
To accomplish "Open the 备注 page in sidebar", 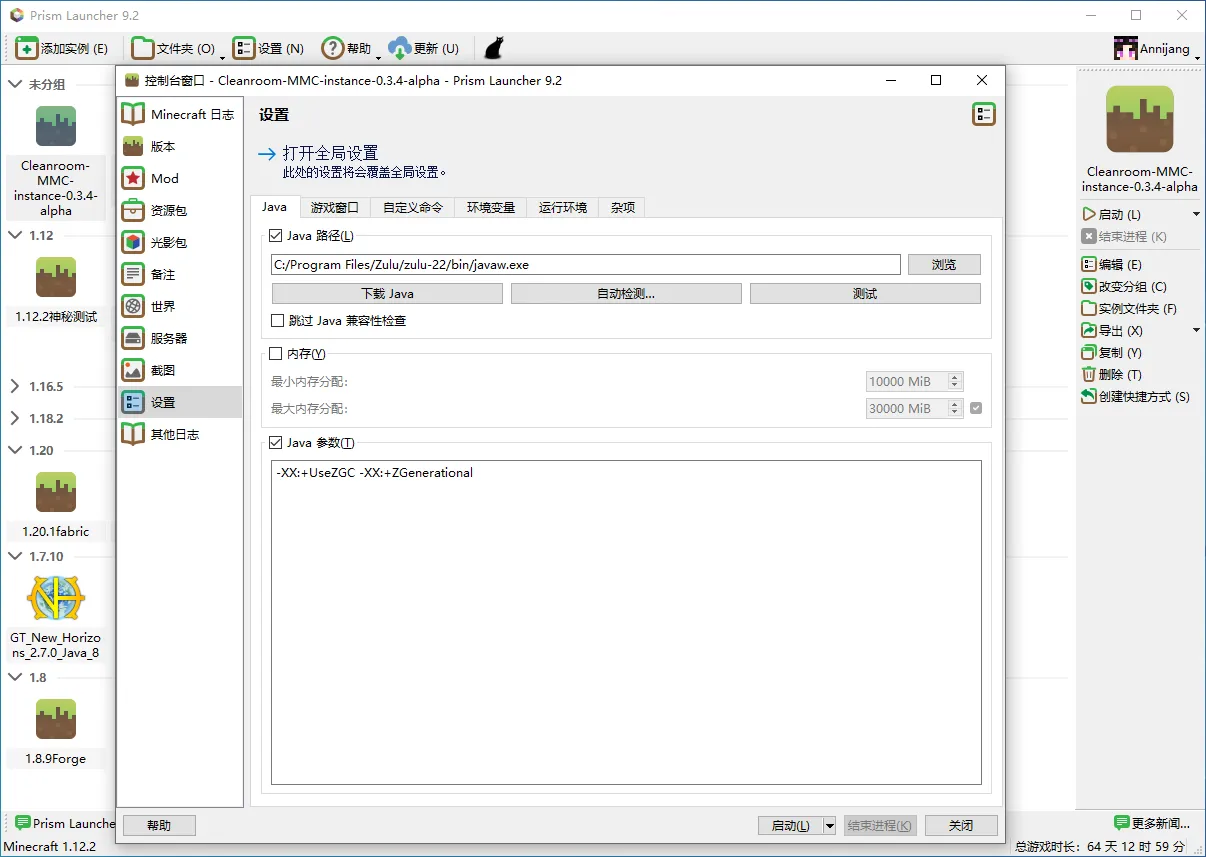I will [179, 274].
